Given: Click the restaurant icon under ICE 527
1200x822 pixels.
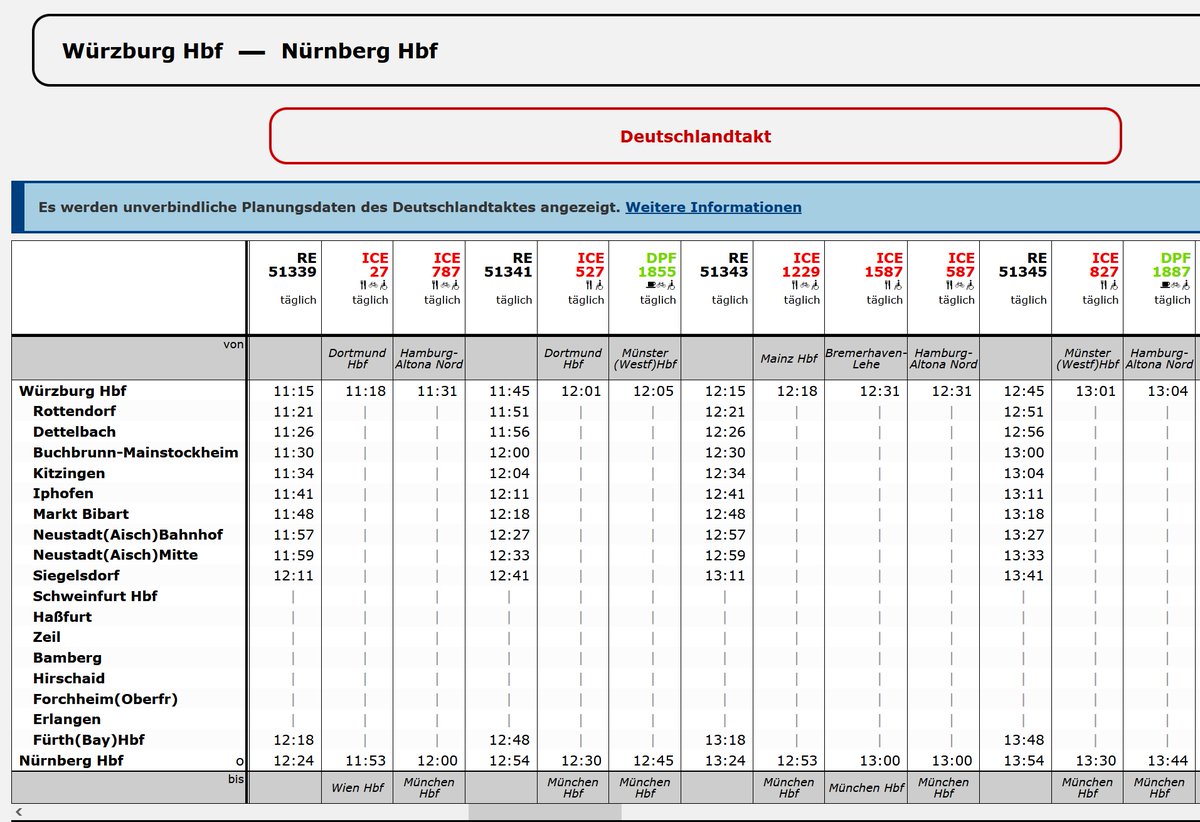Looking at the screenshot, I should [589, 285].
